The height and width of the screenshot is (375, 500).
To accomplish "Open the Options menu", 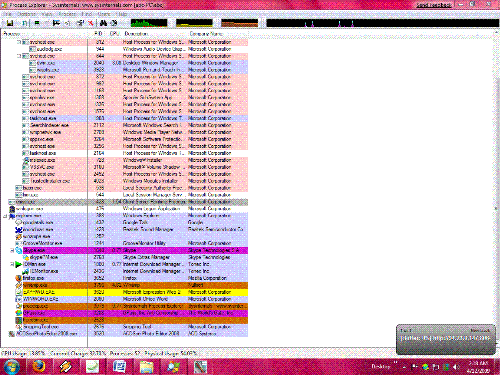I will [27, 14].
